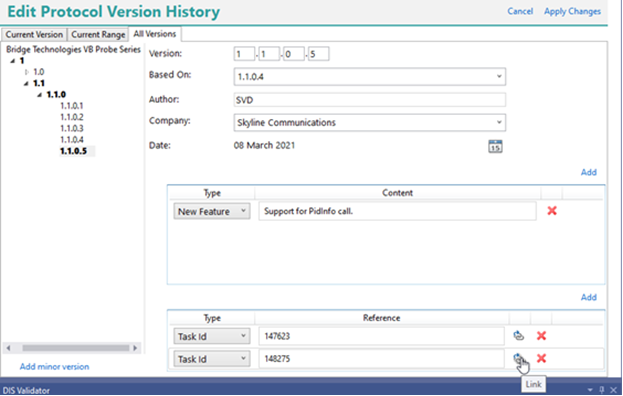The image size is (623, 396).
Task: Open DIS Validator panel options arrow
Action: [x=590, y=390]
